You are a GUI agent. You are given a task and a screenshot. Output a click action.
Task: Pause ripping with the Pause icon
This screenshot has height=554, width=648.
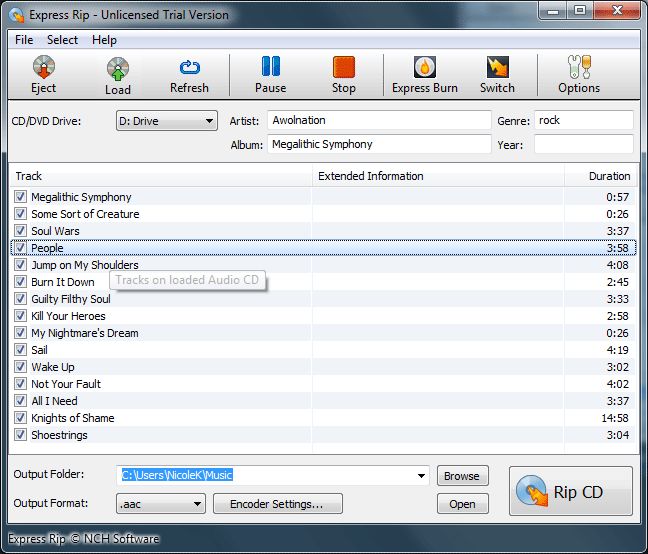pos(270,69)
